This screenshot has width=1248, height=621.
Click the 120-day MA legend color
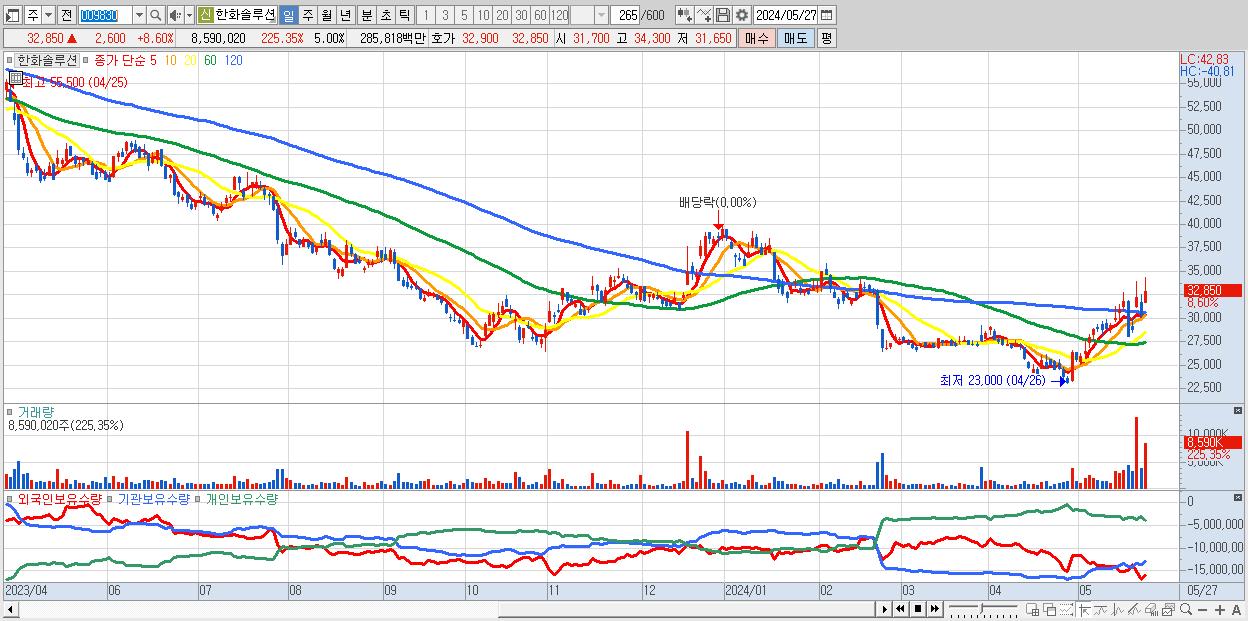[x=233, y=61]
